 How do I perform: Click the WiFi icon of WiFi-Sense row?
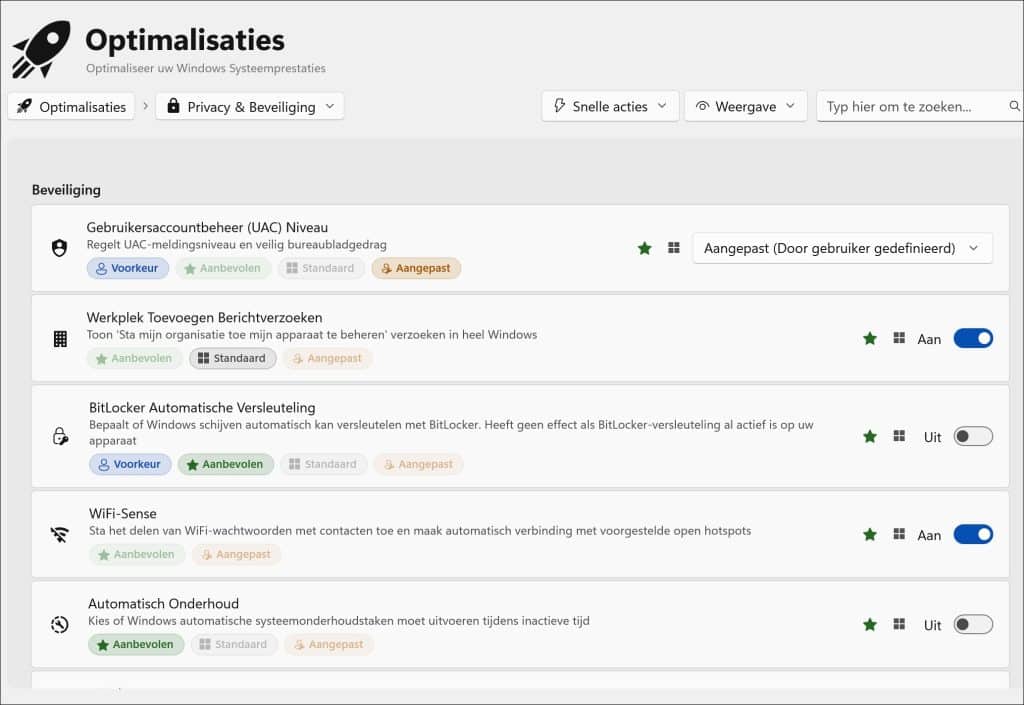point(59,535)
